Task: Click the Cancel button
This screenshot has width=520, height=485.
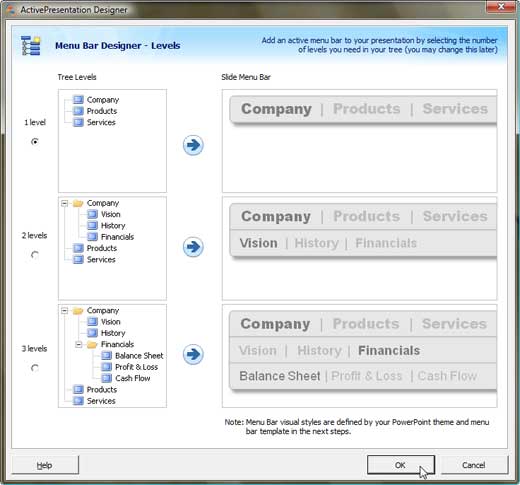Action: [474, 465]
